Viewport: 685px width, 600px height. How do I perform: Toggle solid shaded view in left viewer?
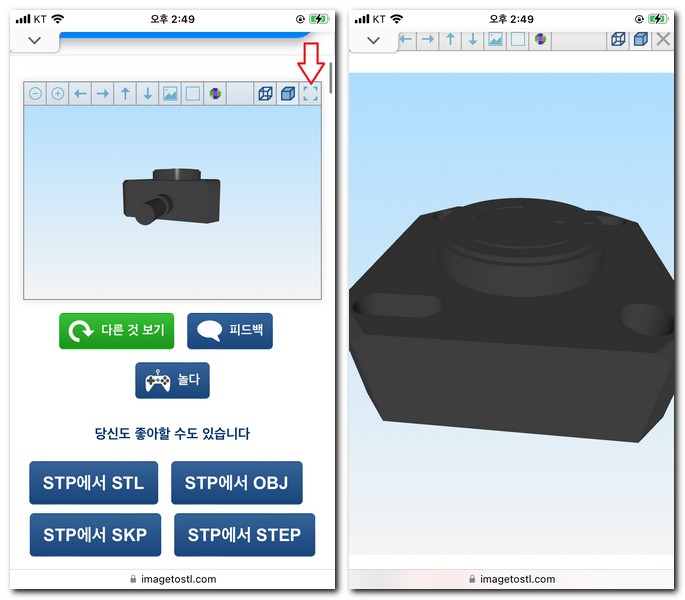click(x=288, y=94)
